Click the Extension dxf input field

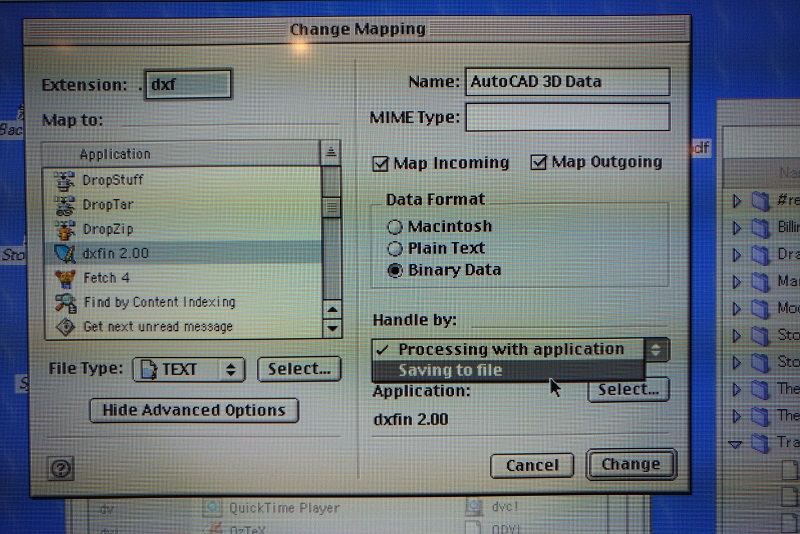point(188,84)
